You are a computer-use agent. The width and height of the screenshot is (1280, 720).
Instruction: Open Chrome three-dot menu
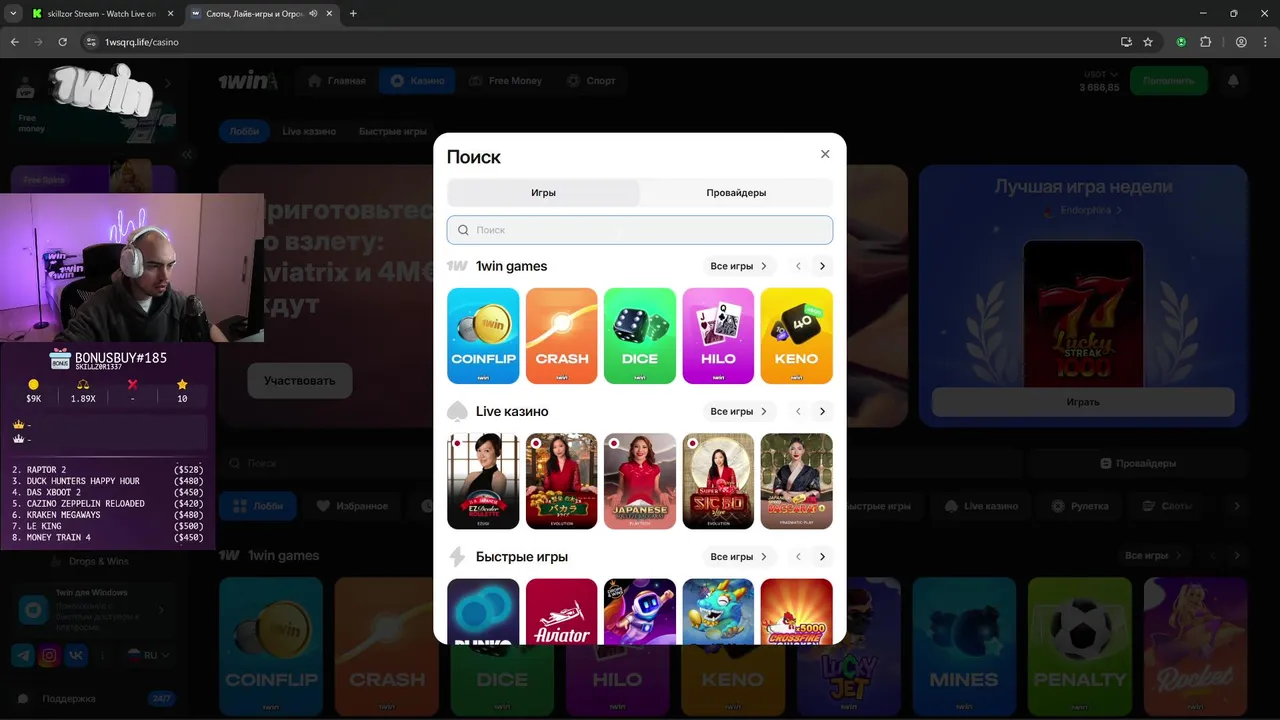[1264, 42]
